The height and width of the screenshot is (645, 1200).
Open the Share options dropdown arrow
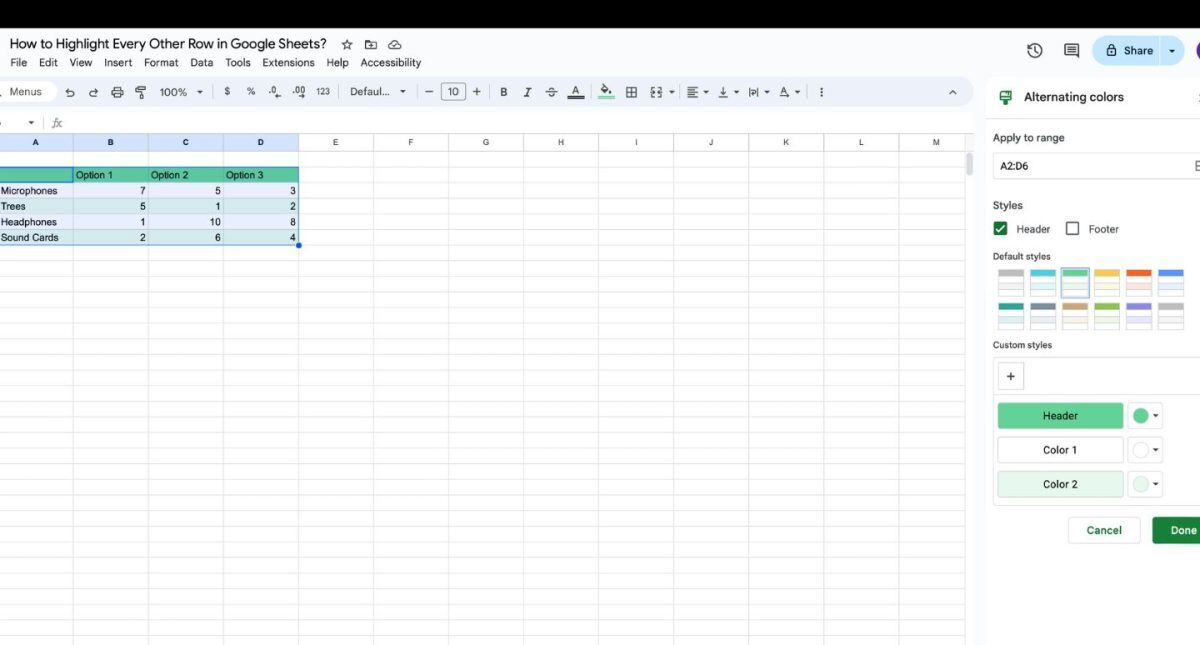[1172, 50]
